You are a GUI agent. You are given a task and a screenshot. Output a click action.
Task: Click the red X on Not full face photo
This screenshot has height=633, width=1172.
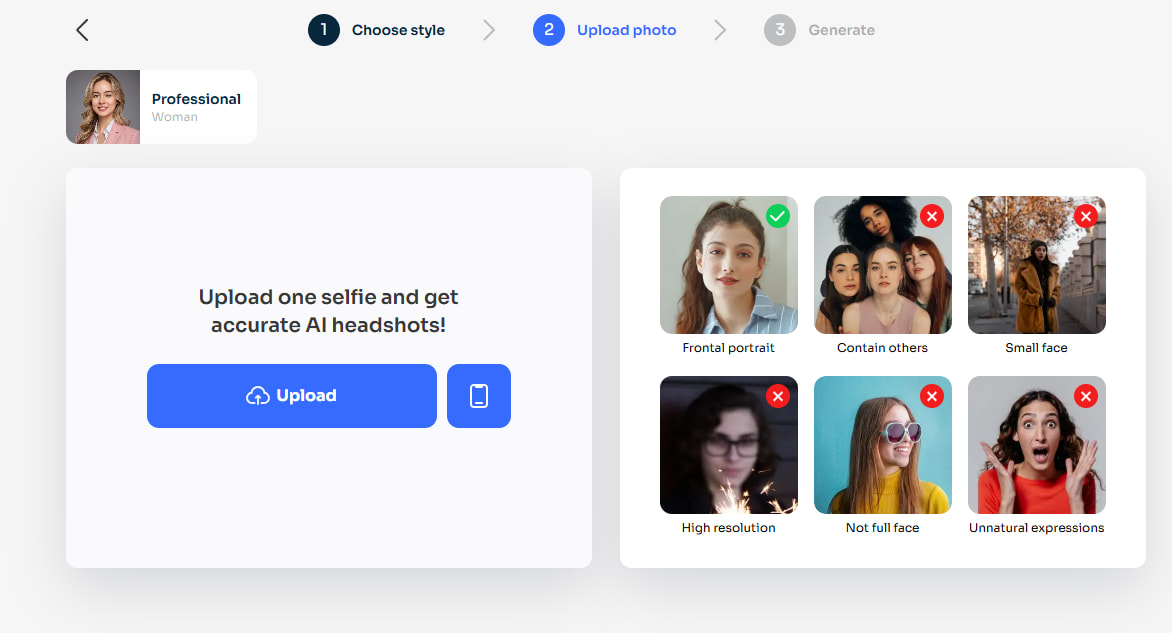tap(931, 396)
